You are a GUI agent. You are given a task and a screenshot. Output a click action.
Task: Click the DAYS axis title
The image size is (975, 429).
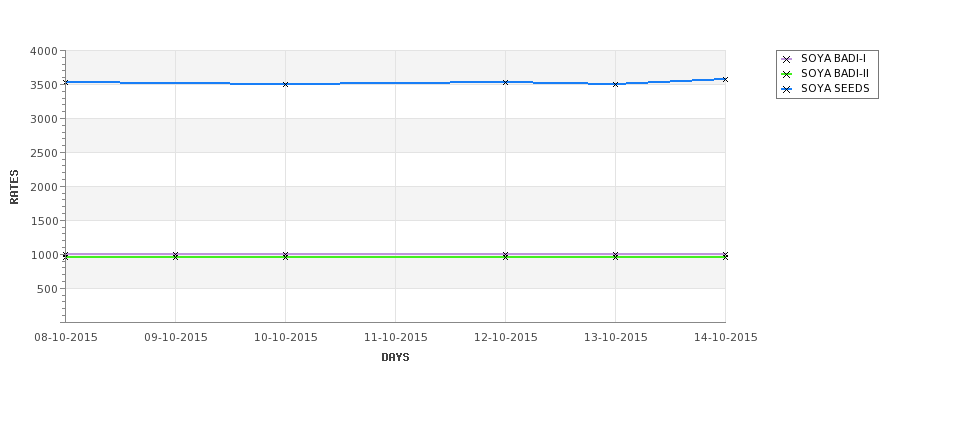(395, 358)
